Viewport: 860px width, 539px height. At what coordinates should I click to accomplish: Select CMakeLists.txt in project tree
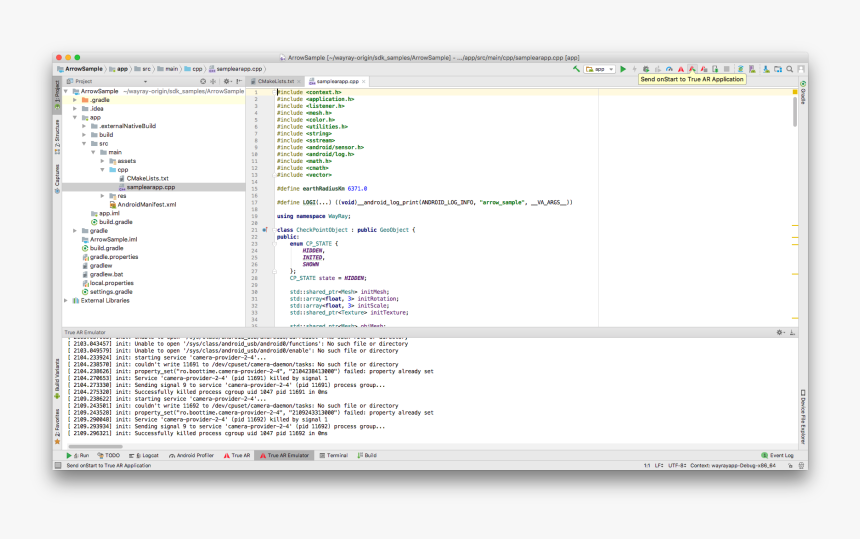[148, 178]
